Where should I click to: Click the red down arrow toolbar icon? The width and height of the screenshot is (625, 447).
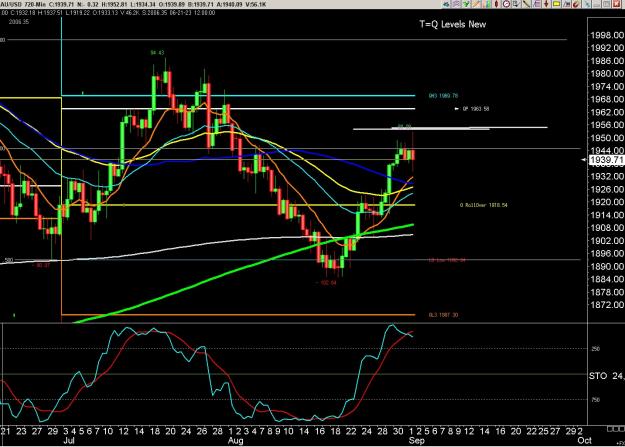pos(546,4)
